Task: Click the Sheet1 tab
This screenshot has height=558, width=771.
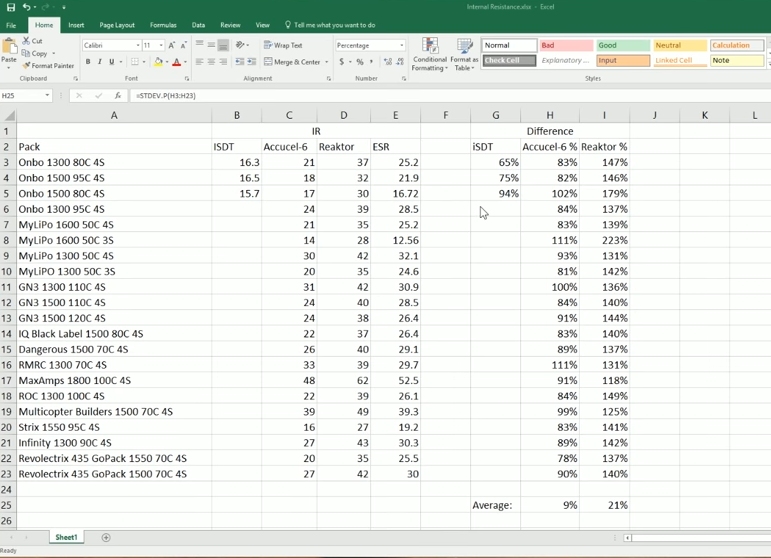Action: [x=66, y=537]
